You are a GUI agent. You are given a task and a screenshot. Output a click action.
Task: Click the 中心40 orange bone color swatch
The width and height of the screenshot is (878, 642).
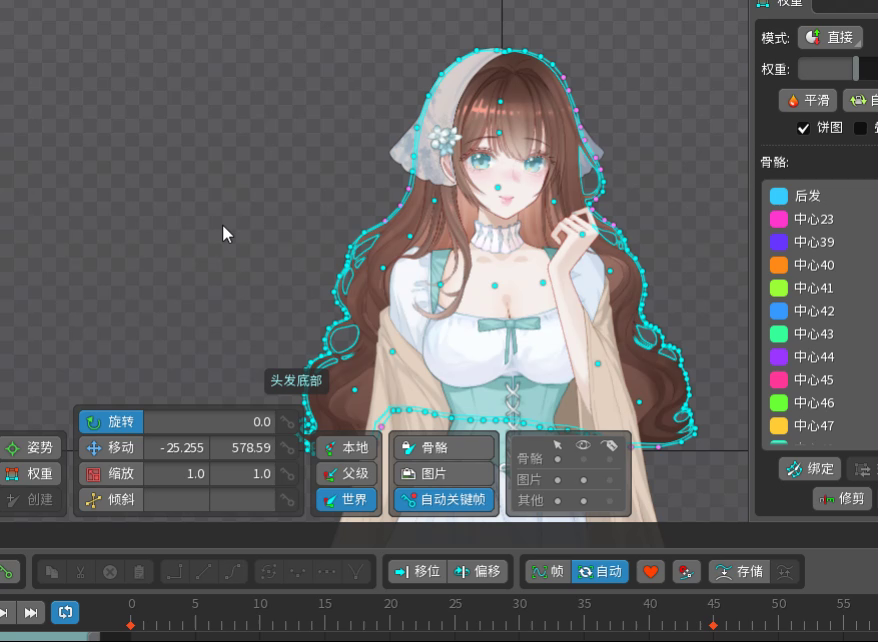point(779,265)
